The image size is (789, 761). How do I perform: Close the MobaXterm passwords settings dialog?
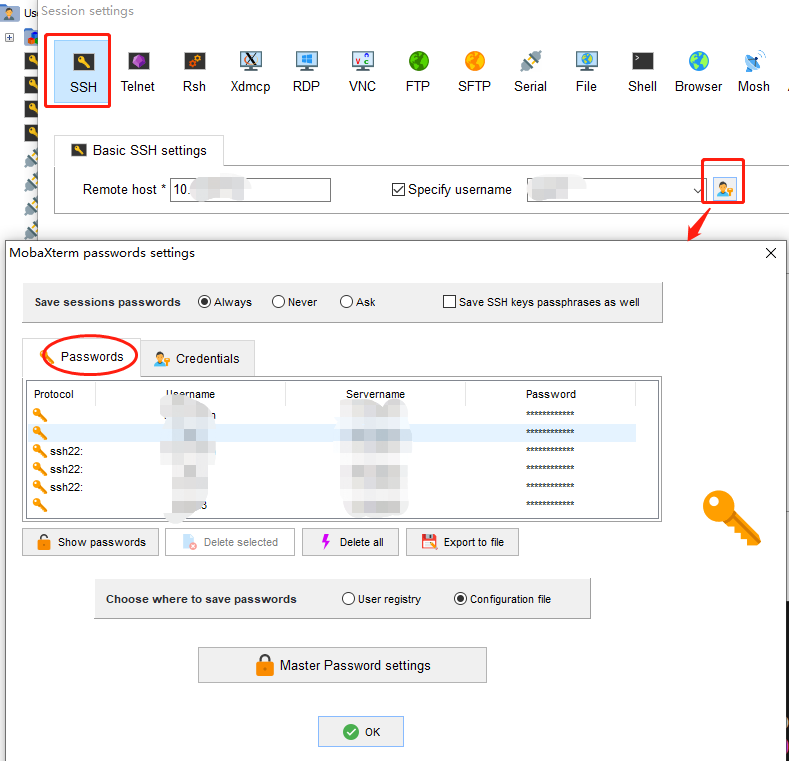[770, 253]
